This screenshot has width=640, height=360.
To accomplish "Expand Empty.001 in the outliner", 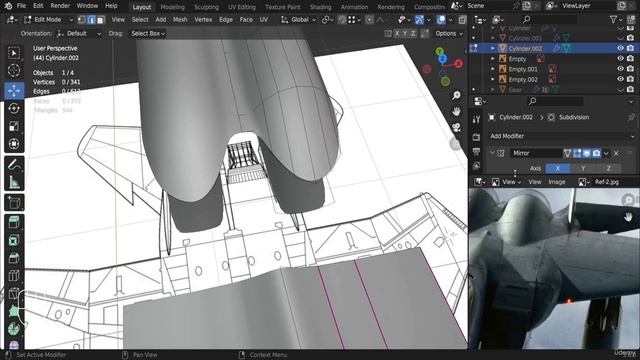I will (x=493, y=69).
